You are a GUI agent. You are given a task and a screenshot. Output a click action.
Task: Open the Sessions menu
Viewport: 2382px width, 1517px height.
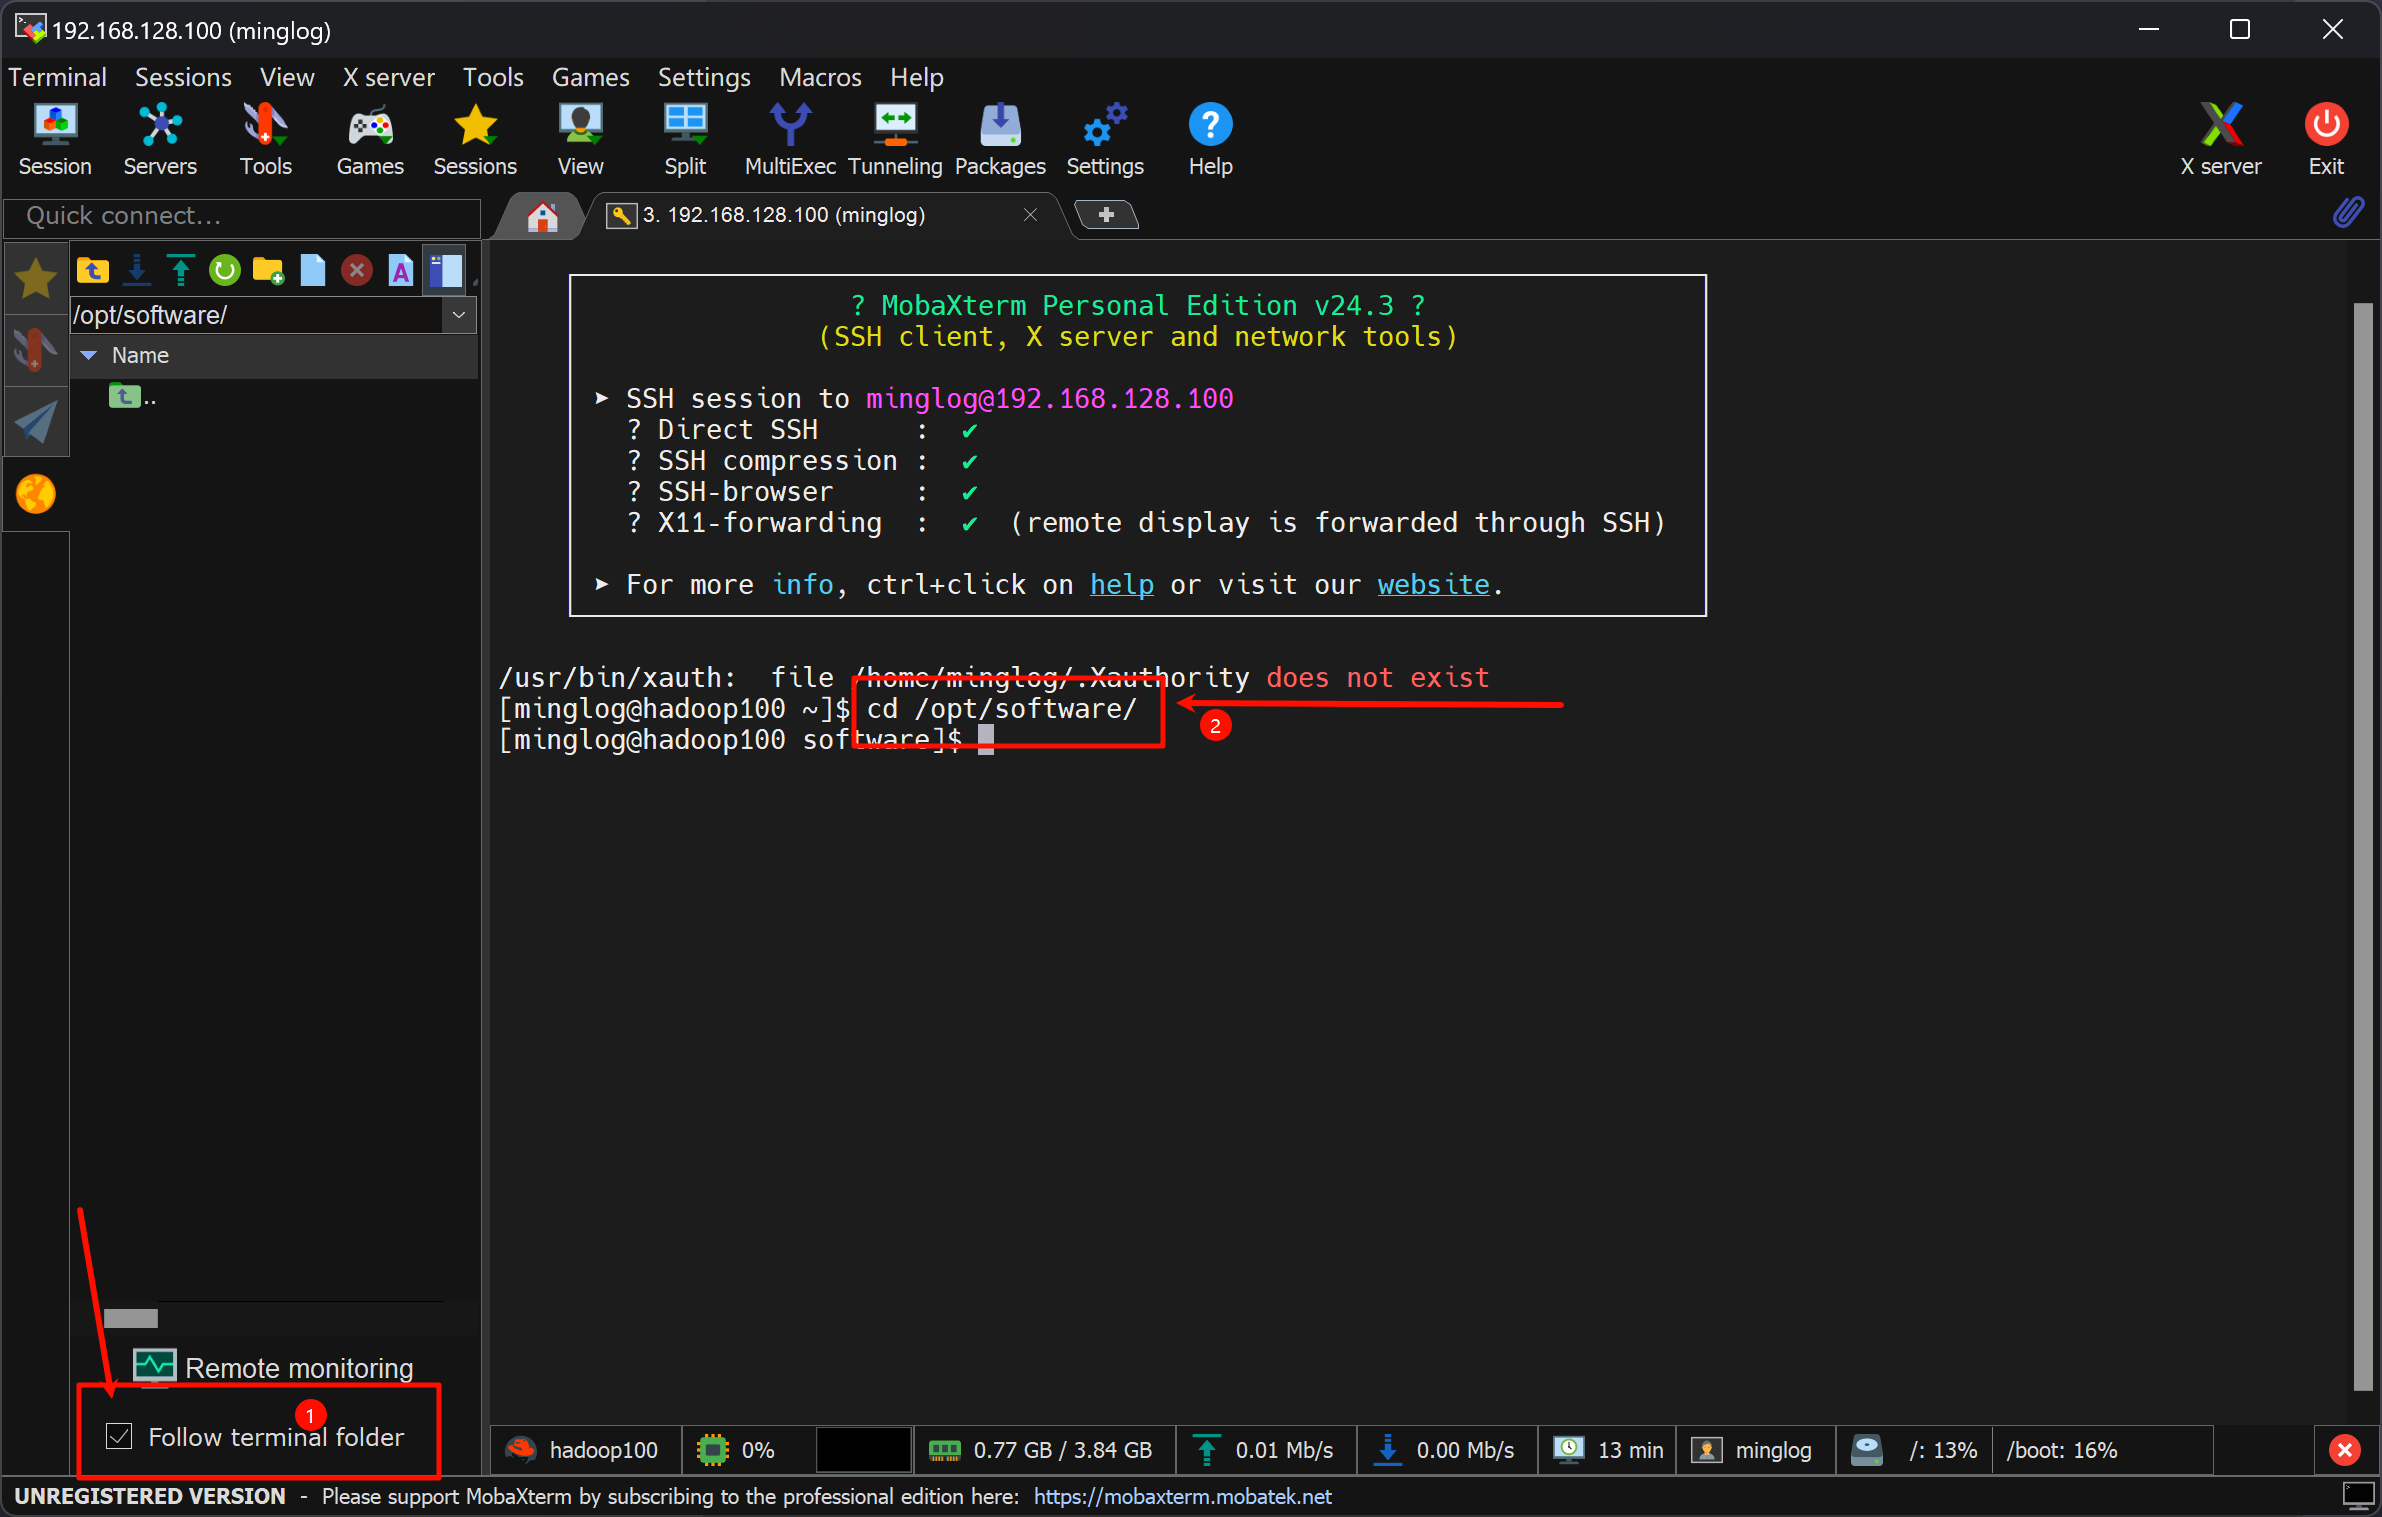click(183, 77)
